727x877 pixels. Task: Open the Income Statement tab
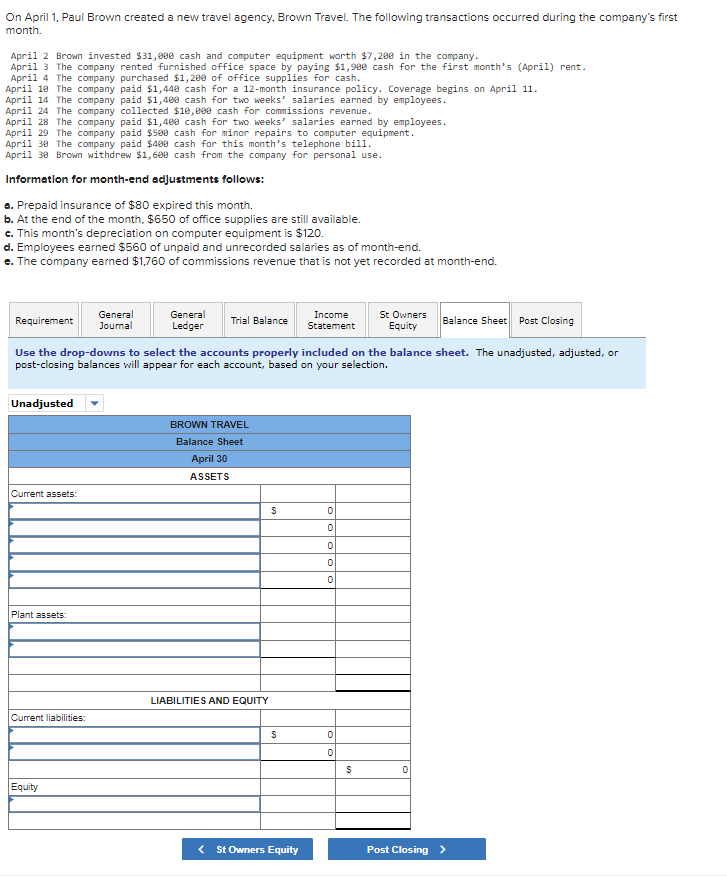[331, 320]
